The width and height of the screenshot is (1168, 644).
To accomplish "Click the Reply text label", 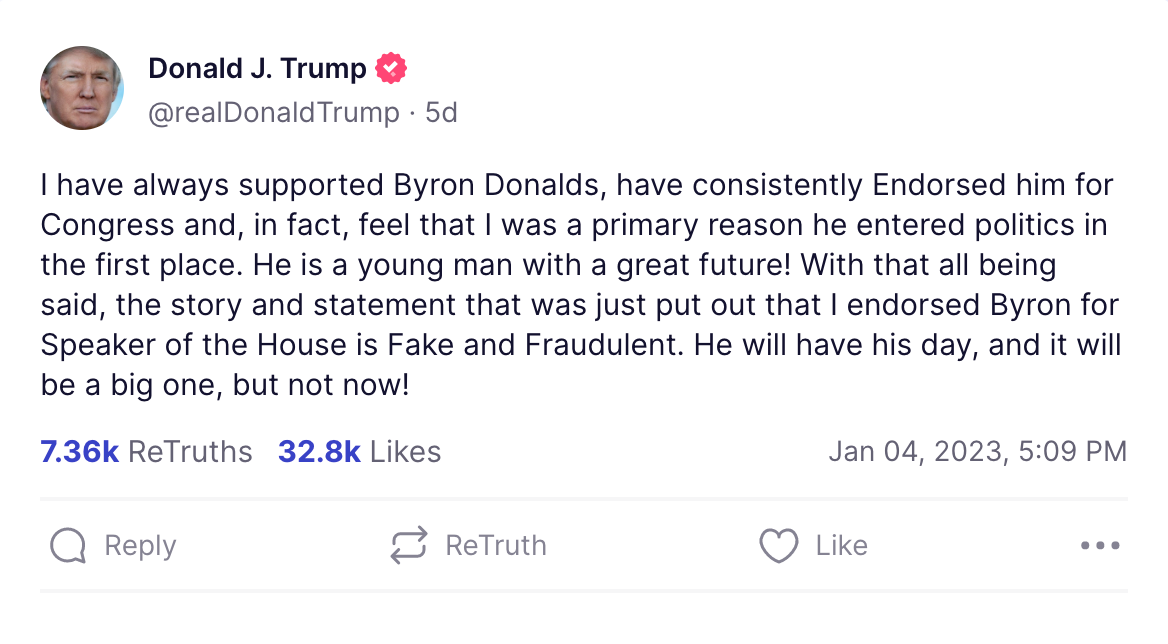I will point(140,546).
